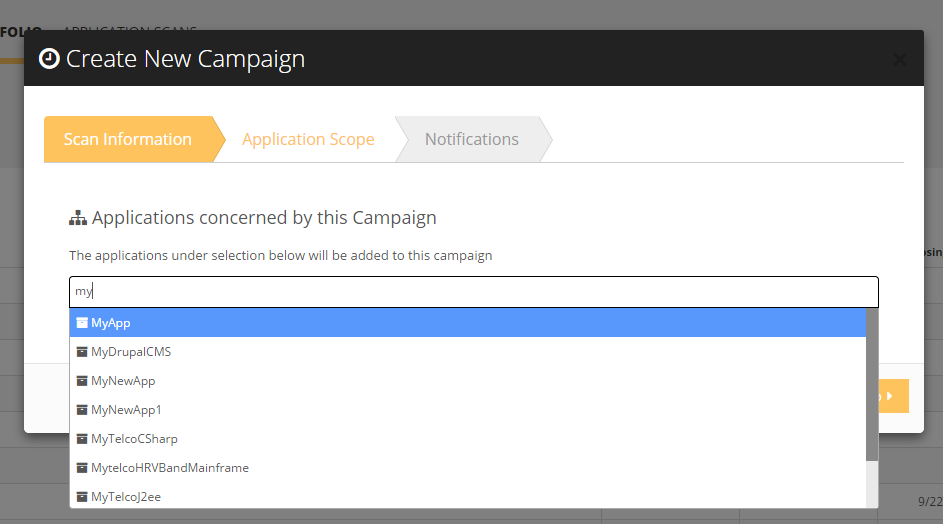This screenshot has width=943, height=524.
Task: Choose MytelcoHRVBandMainframe from the list
Action: click(x=170, y=468)
